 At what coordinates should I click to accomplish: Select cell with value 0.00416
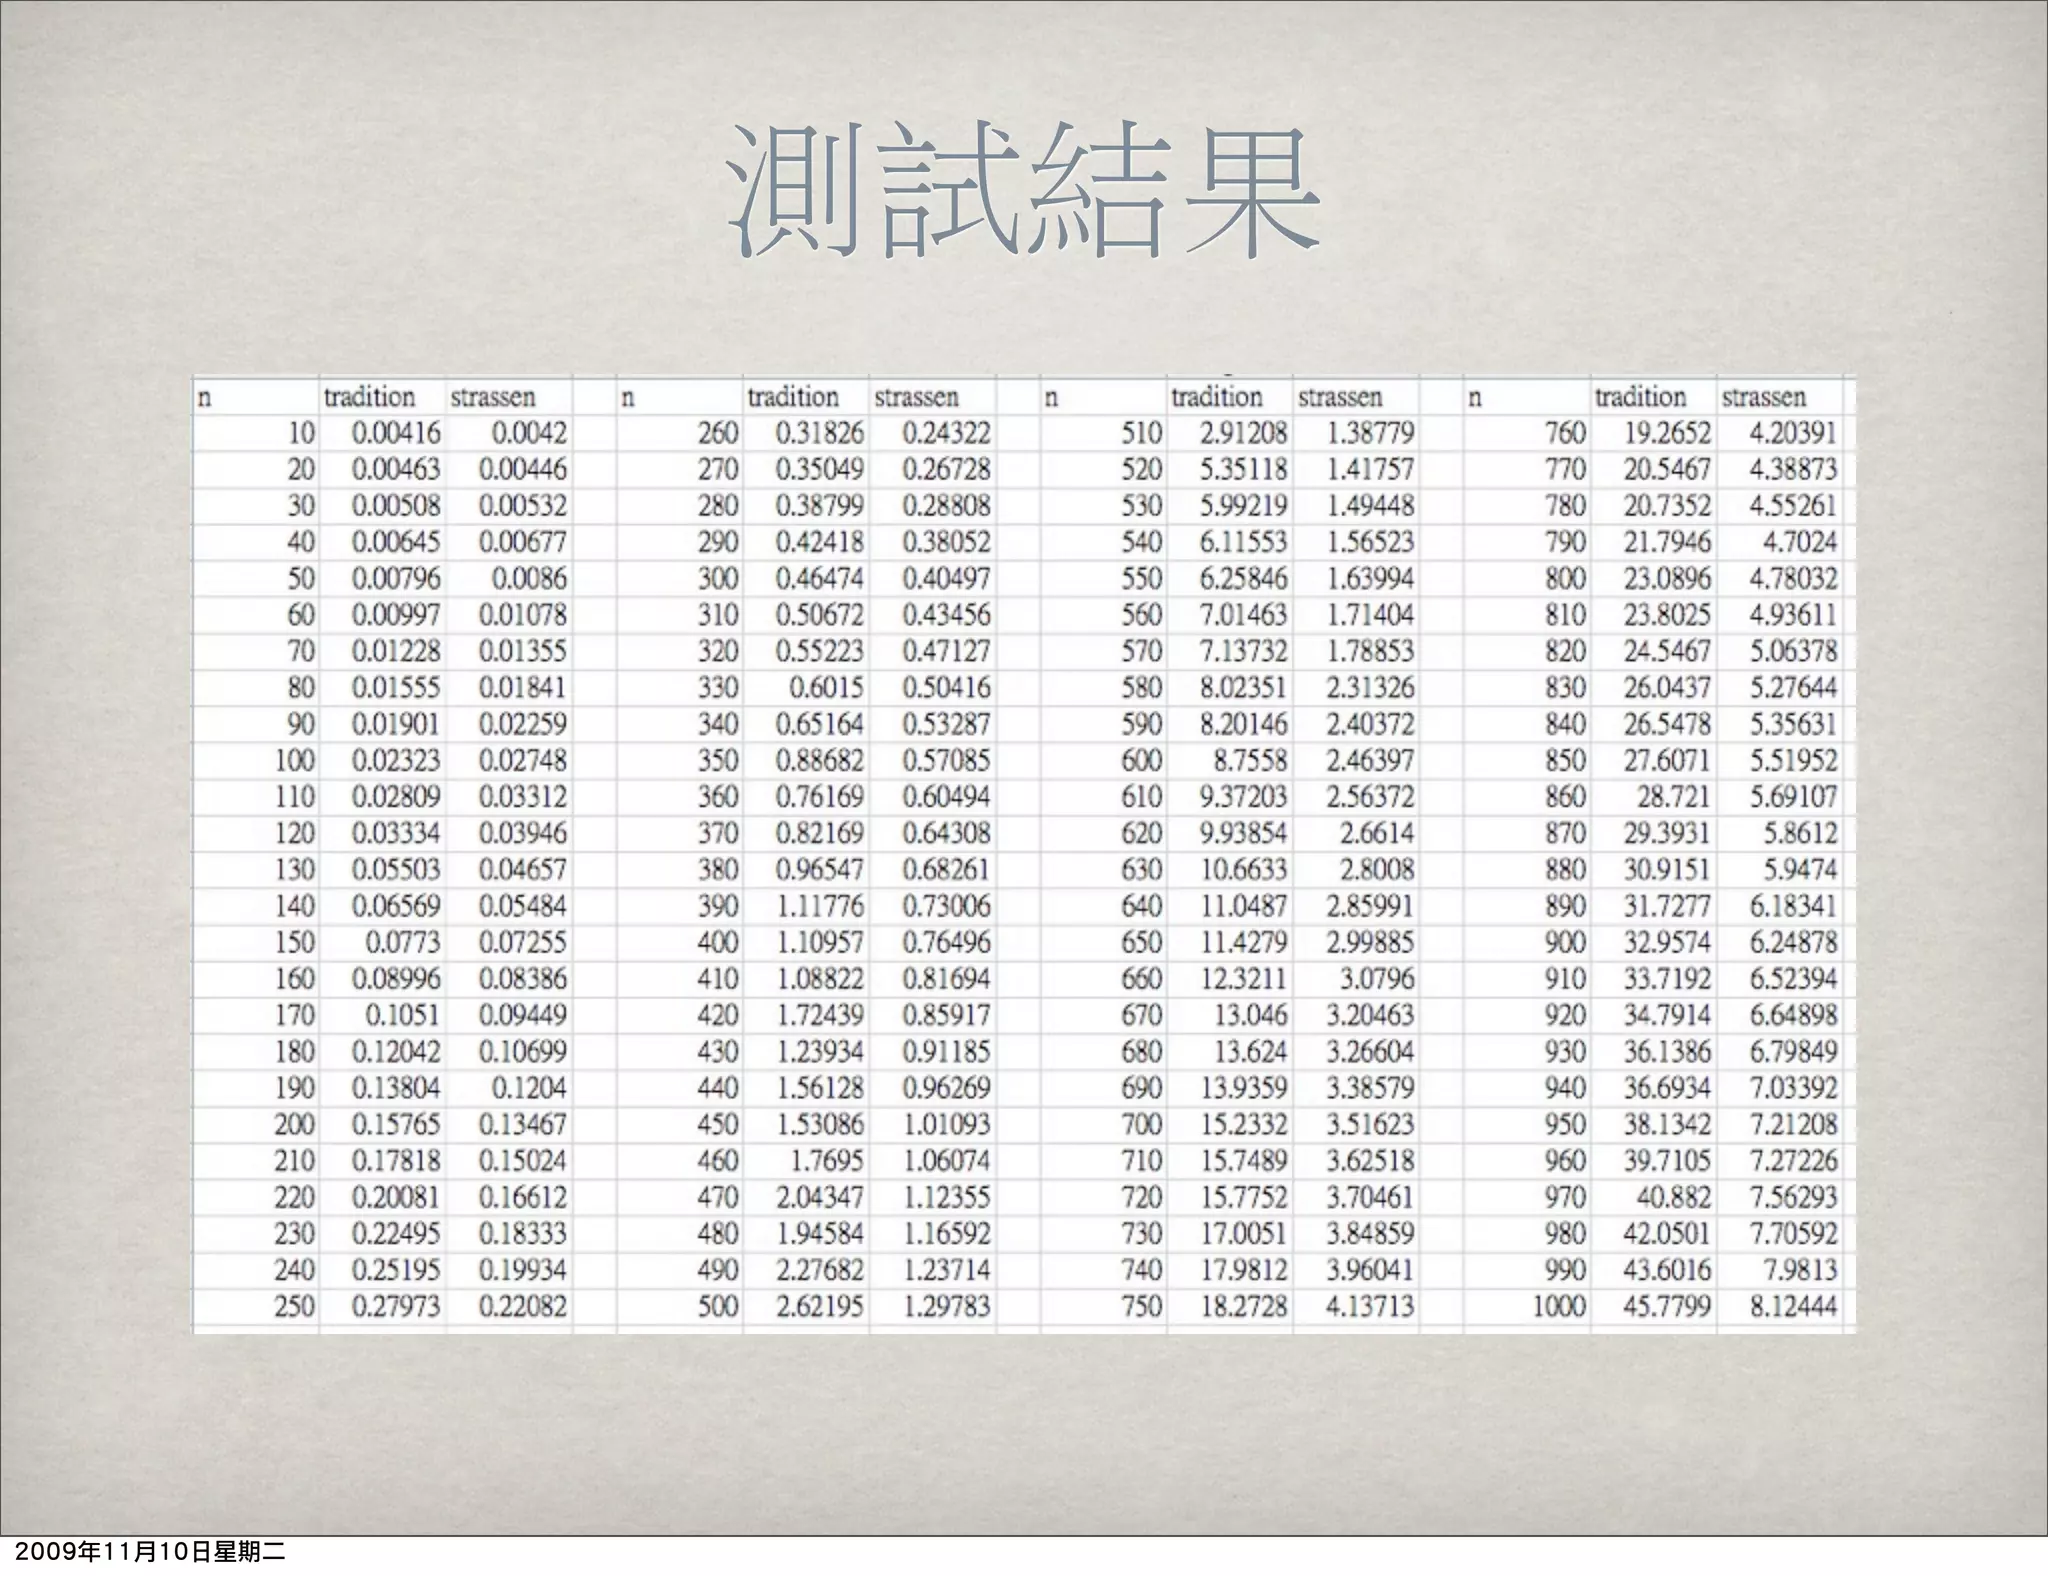(x=396, y=433)
